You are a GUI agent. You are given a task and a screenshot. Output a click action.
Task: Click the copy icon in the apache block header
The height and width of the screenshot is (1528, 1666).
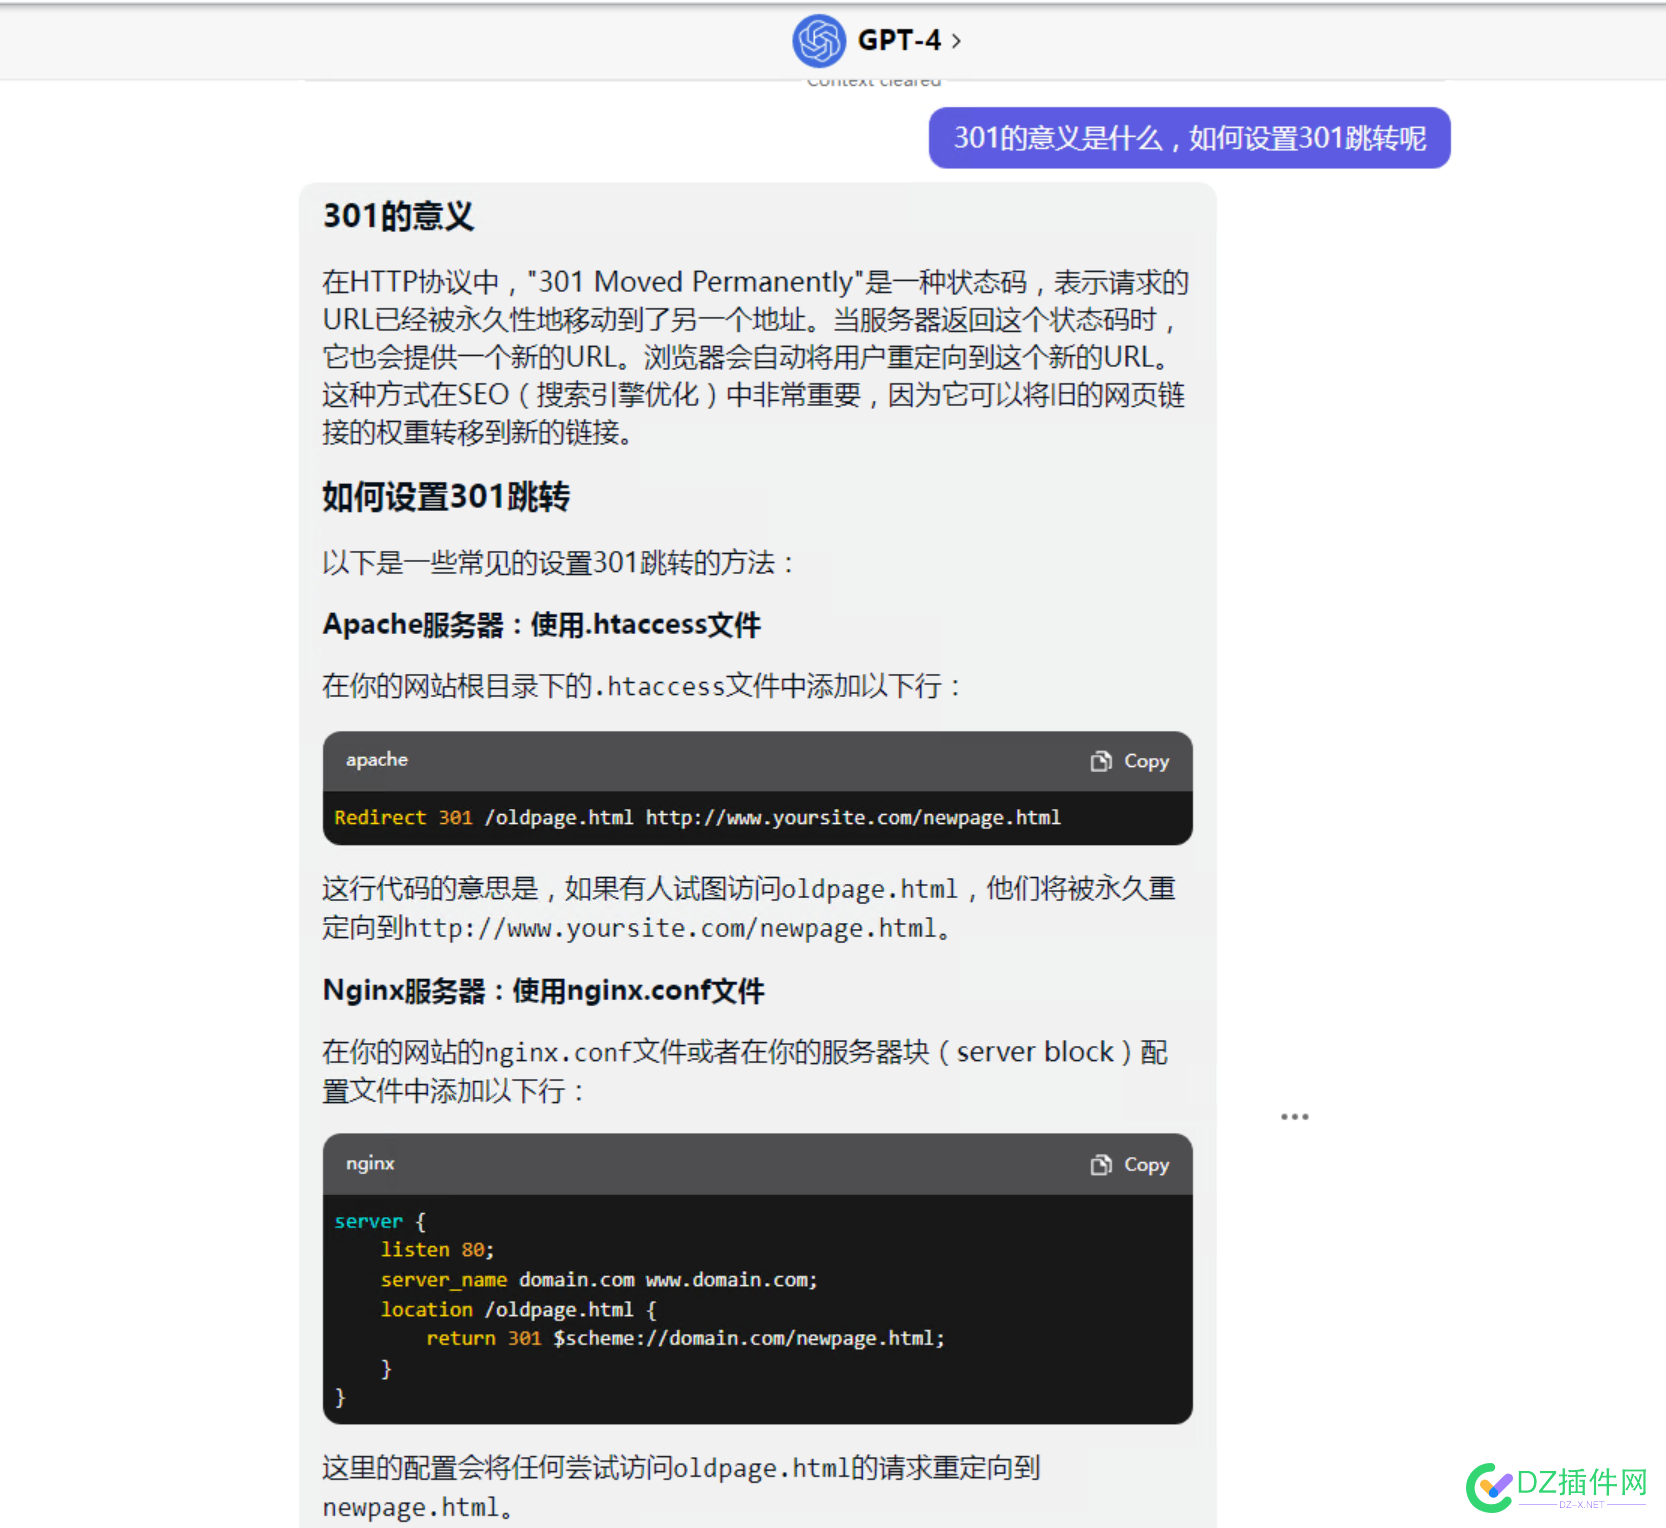(x=1101, y=761)
